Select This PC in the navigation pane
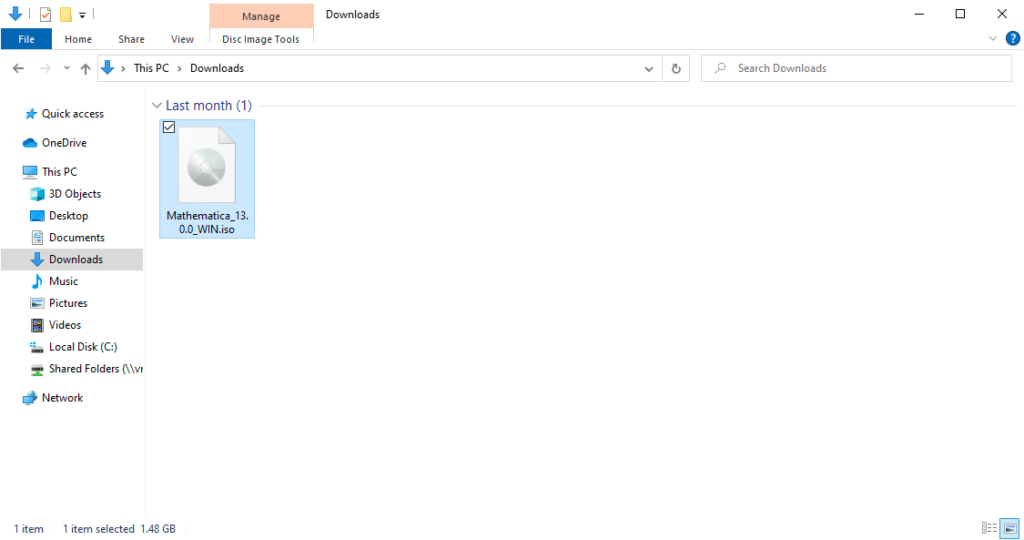The height and width of the screenshot is (540, 1024). click(x=59, y=172)
